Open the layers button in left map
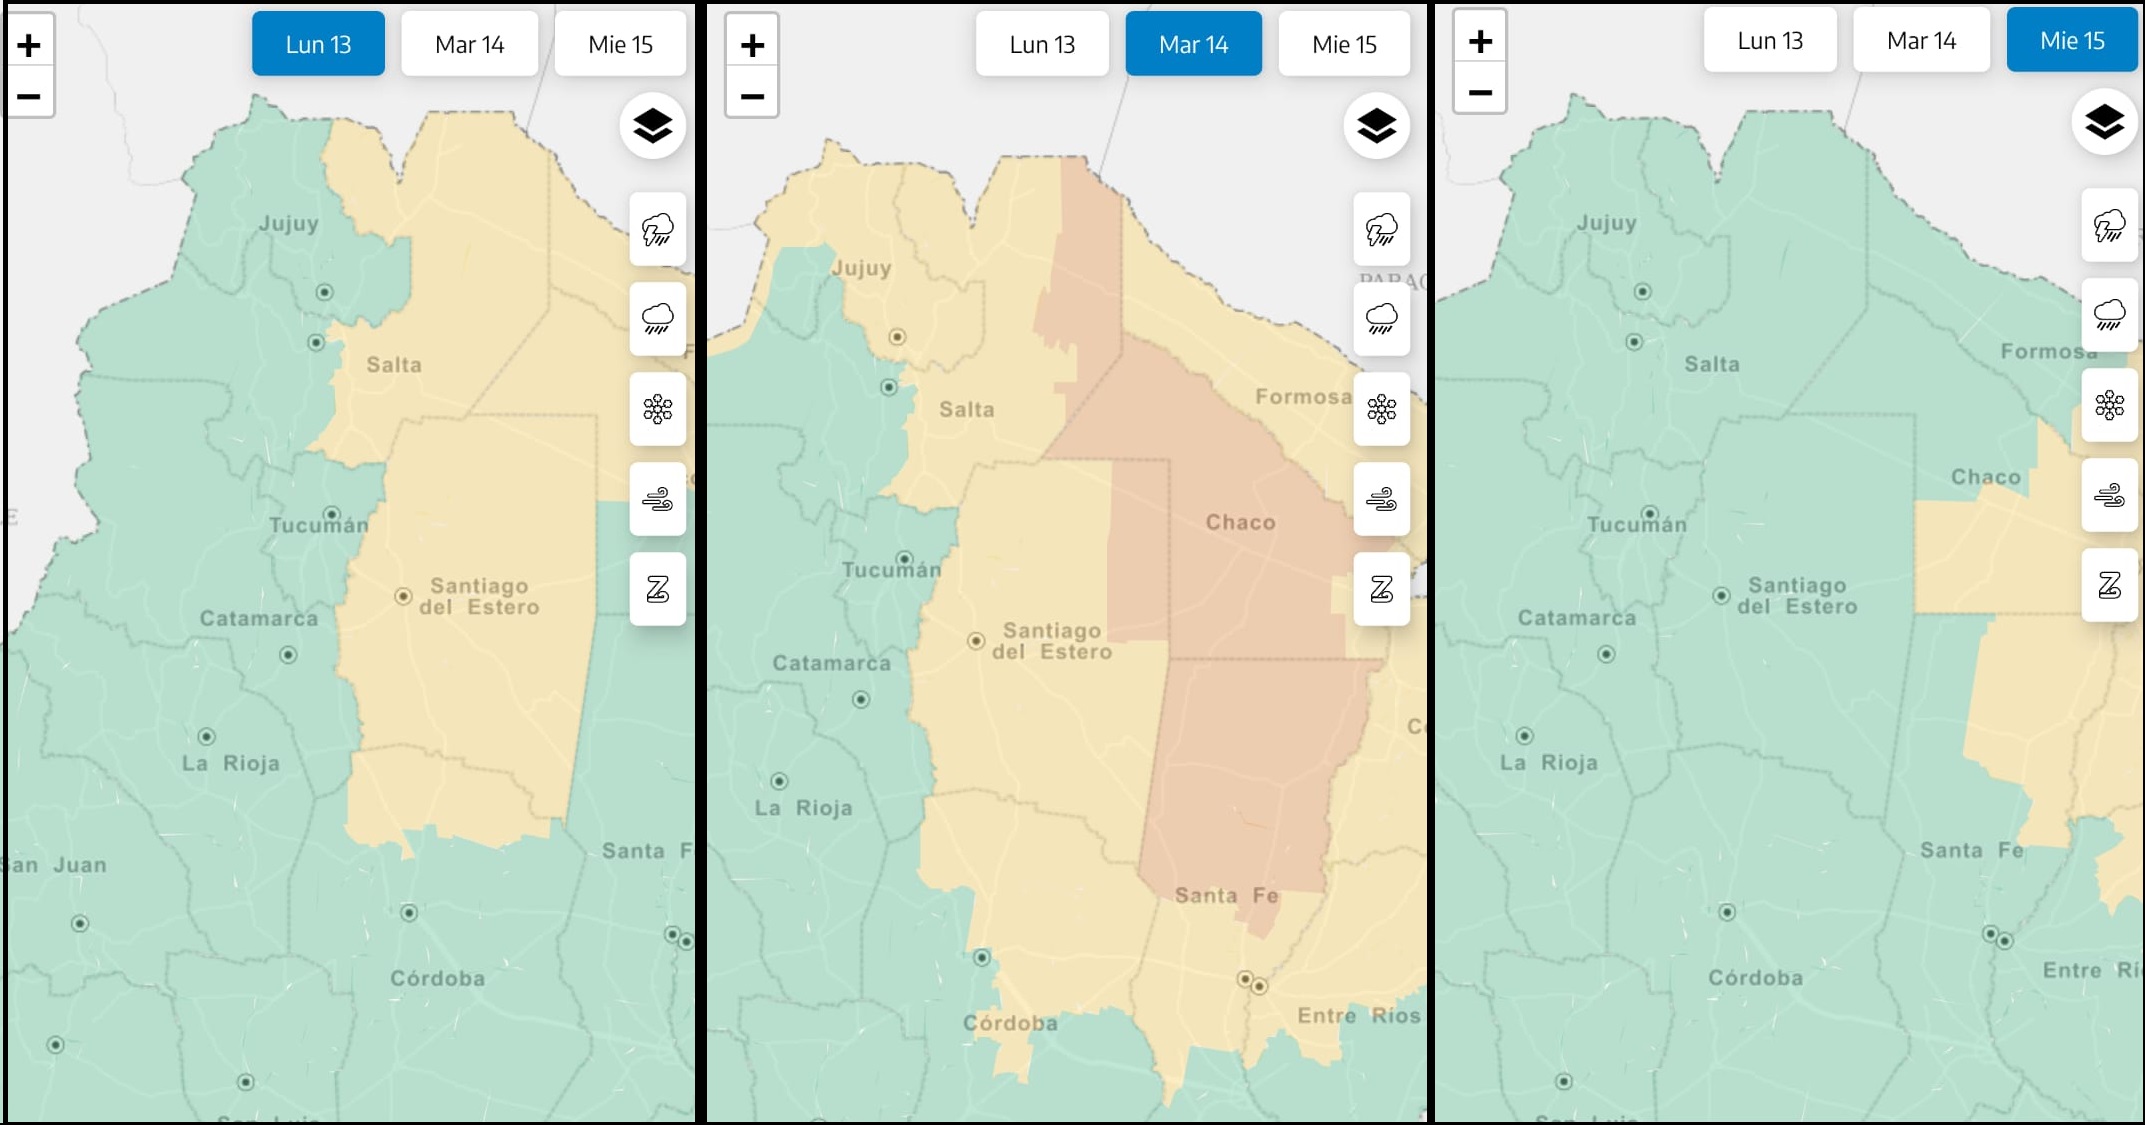Viewport: 2145px width, 1125px height. 653,126
